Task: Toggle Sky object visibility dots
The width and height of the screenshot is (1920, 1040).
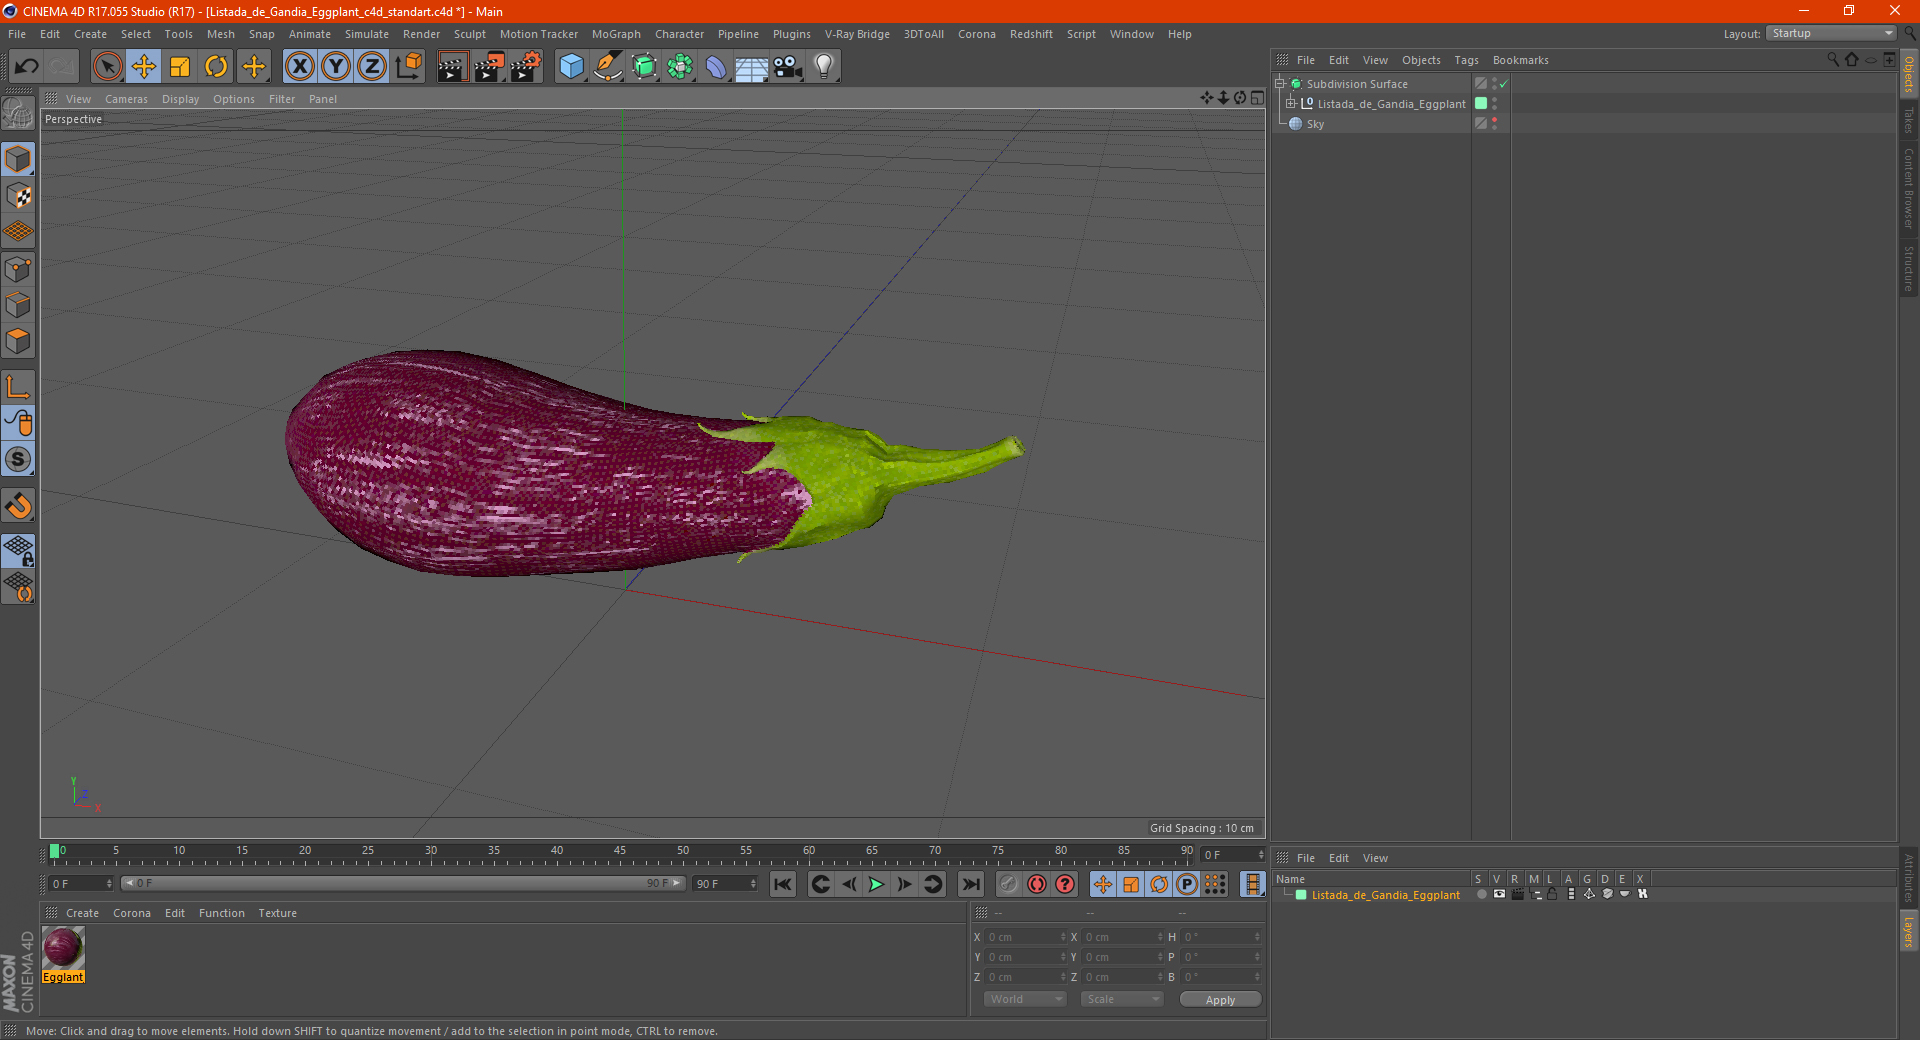Action: coord(1494,124)
